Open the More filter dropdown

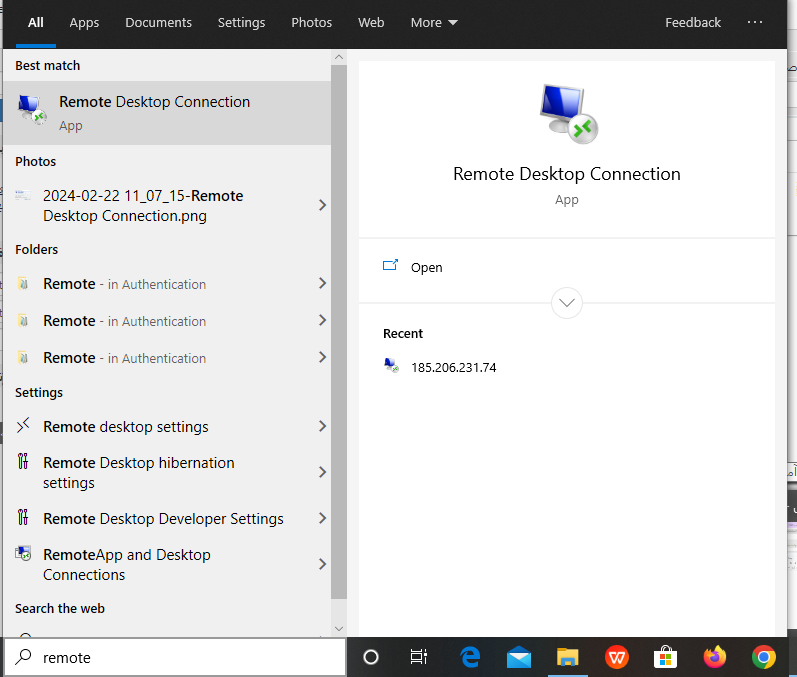pos(434,22)
